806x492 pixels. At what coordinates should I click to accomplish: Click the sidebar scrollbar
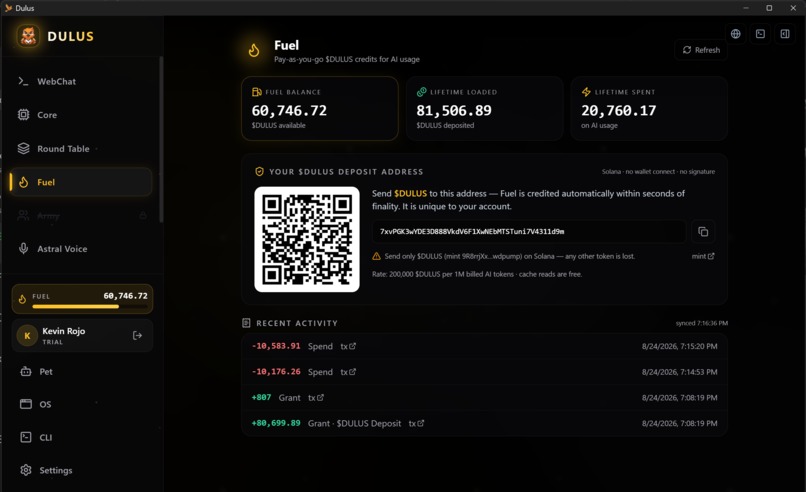[x=161, y=139]
